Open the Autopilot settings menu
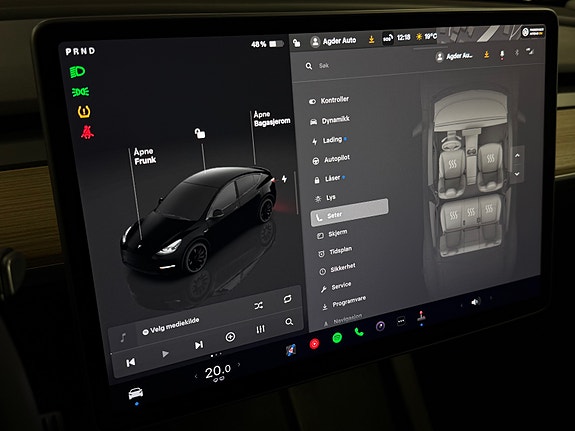This screenshot has height=431, width=575. click(331, 160)
